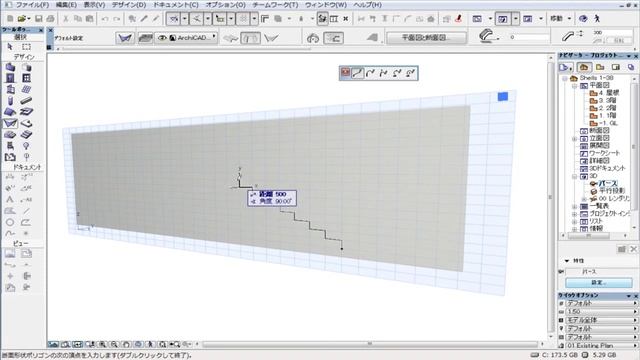Image resolution: width=640 pixels, height=360 pixels.
Task: Open ワークシート item in Navigator
Action: pos(600,153)
